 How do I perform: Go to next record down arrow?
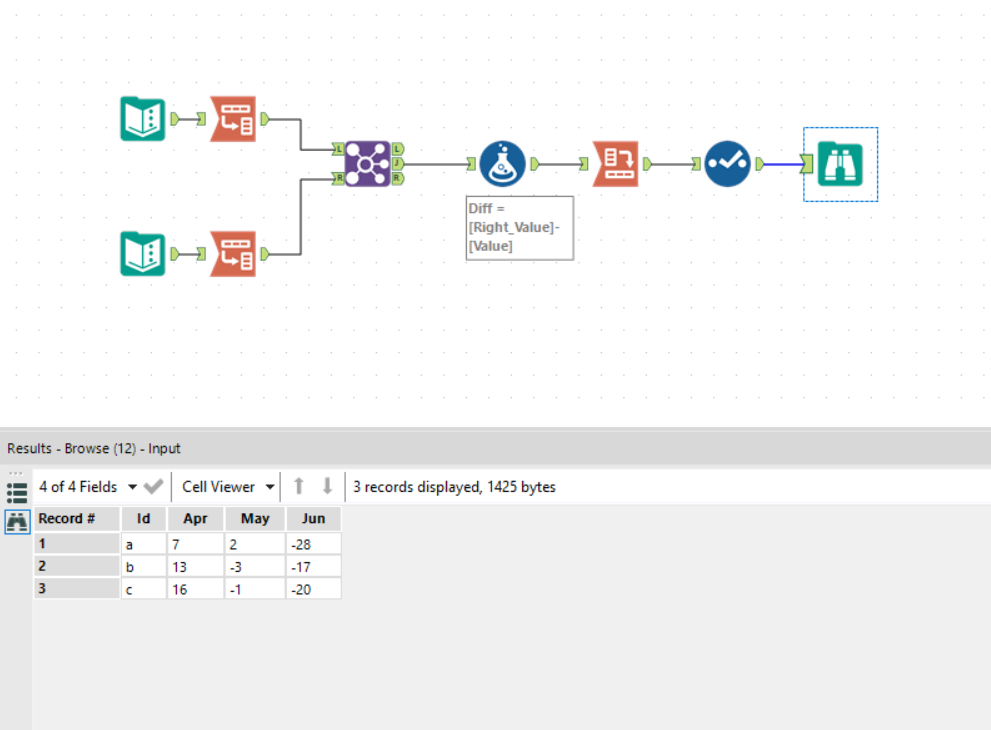pyautogui.click(x=327, y=486)
